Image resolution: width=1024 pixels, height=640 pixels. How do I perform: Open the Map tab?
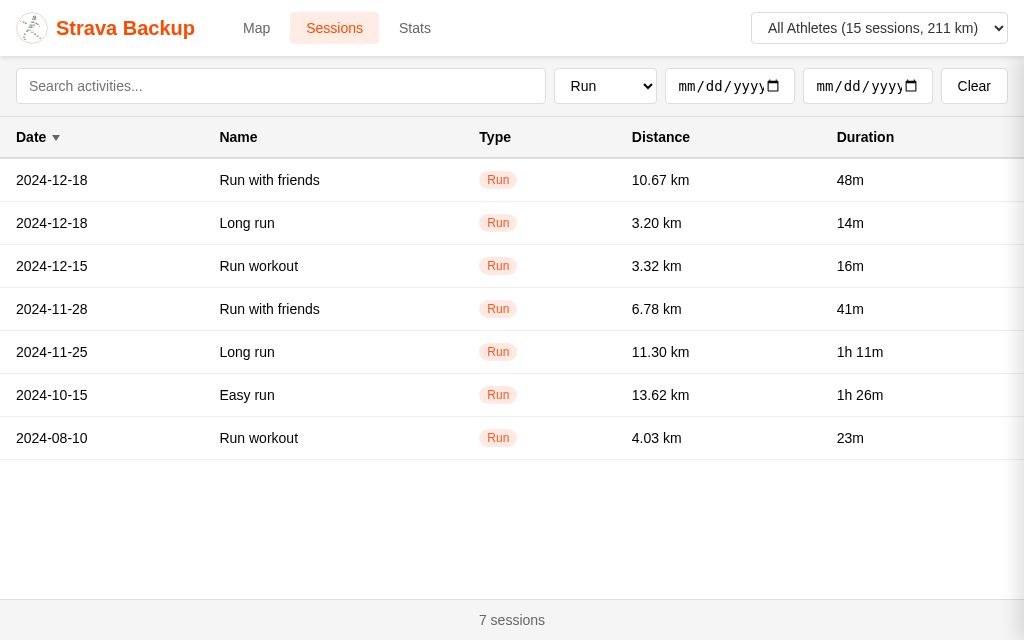pos(256,28)
